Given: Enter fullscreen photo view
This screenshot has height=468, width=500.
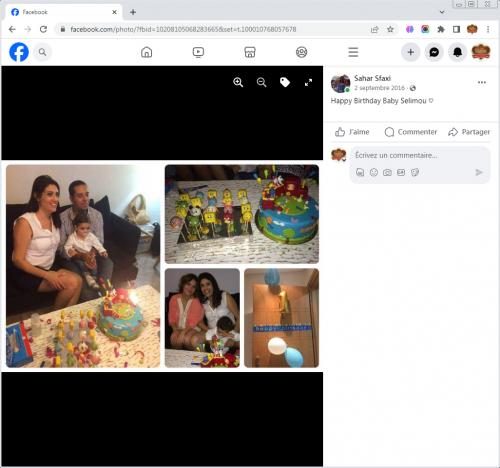Looking at the screenshot, I should click(308, 82).
